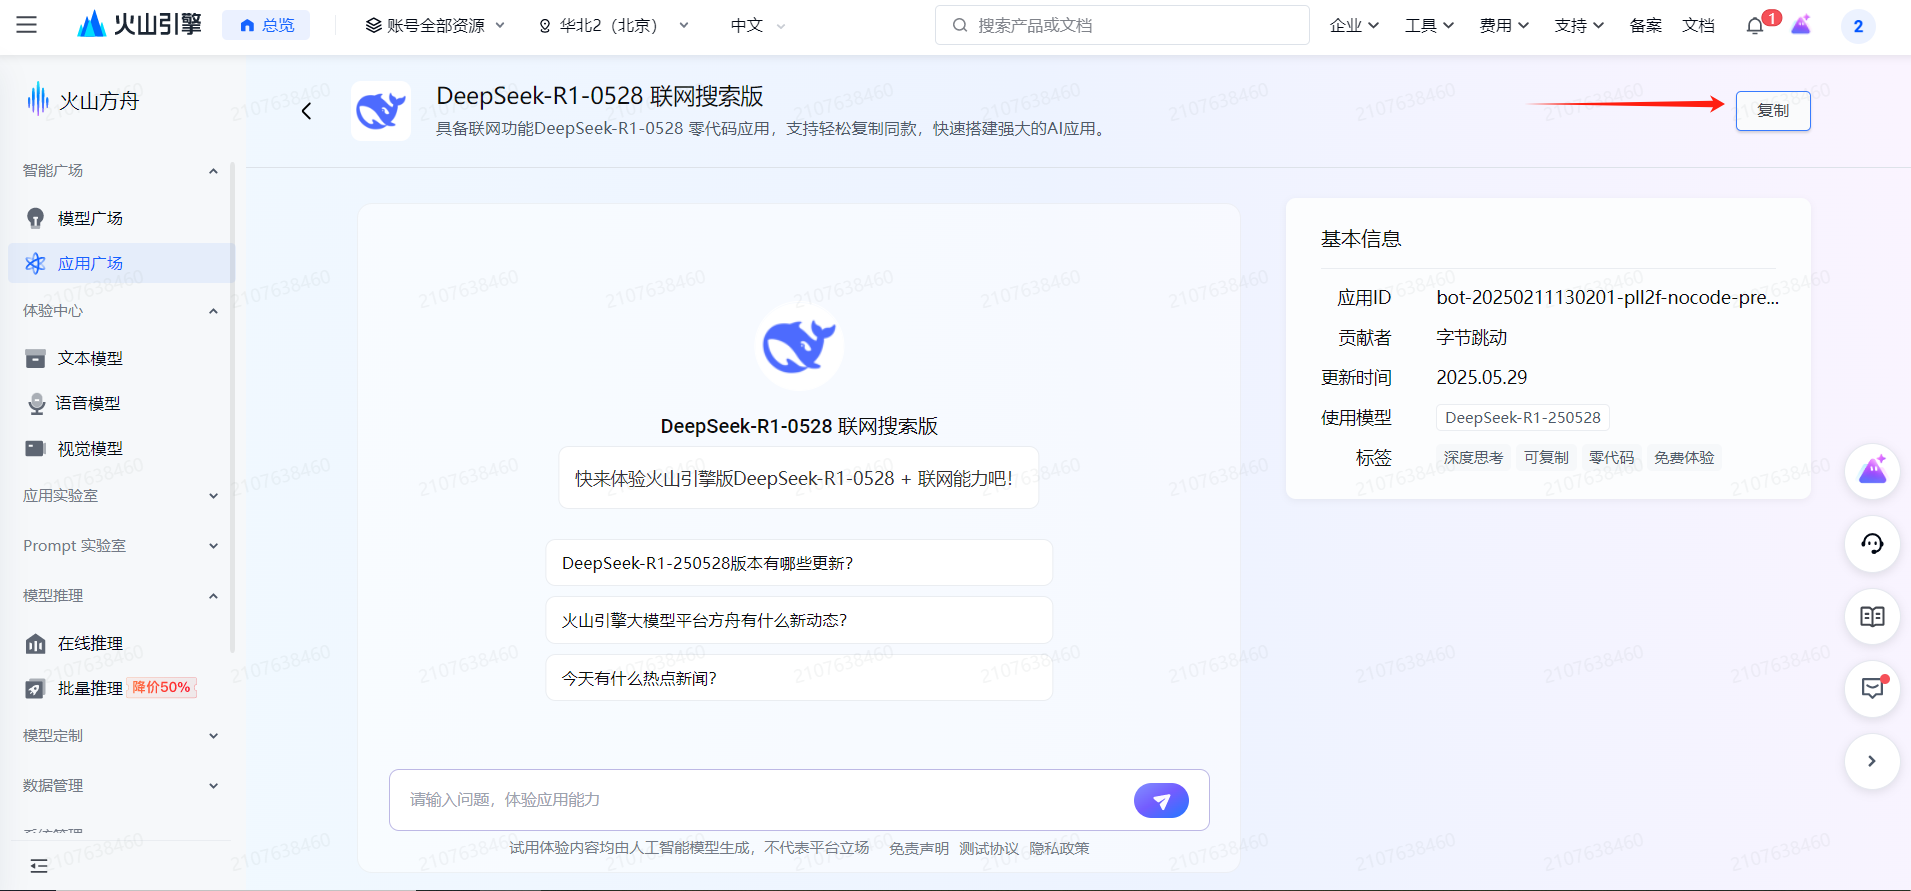Open the 费用 menu

(1504, 26)
